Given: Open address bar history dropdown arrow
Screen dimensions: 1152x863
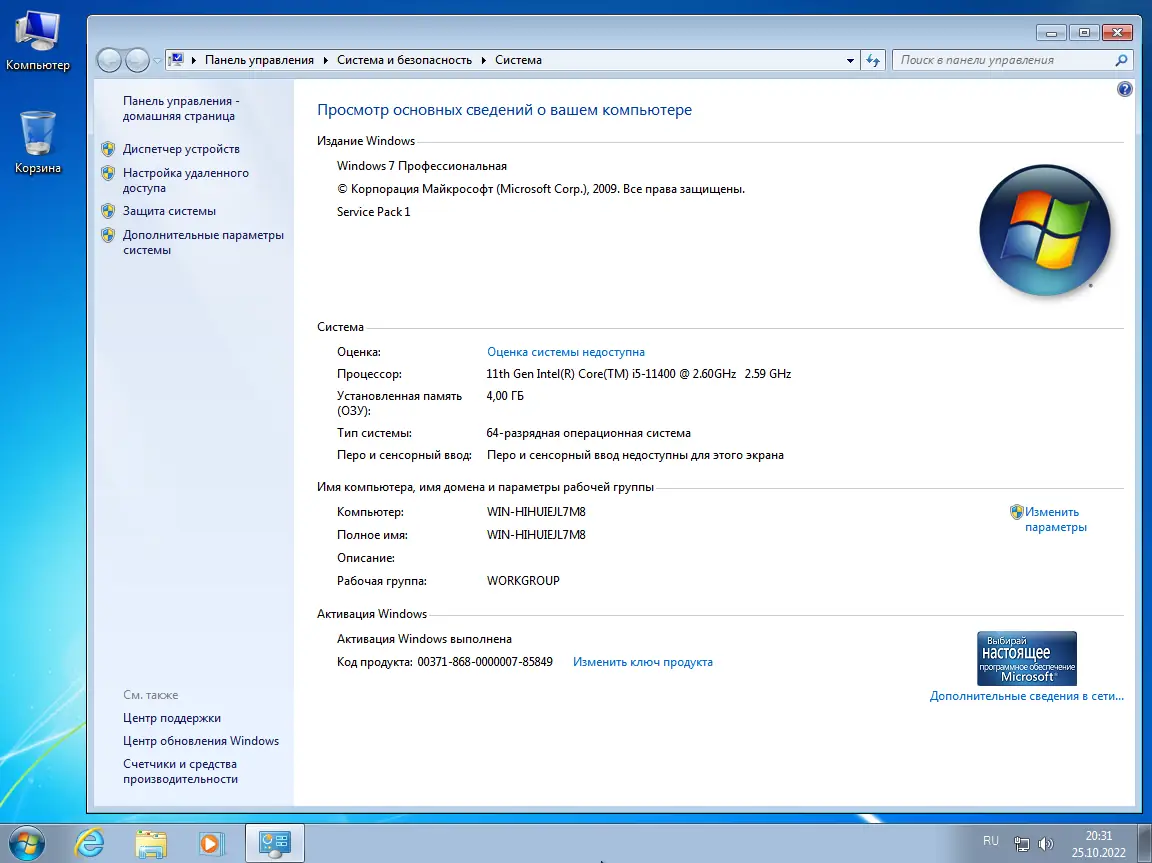Looking at the screenshot, I should (850, 60).
